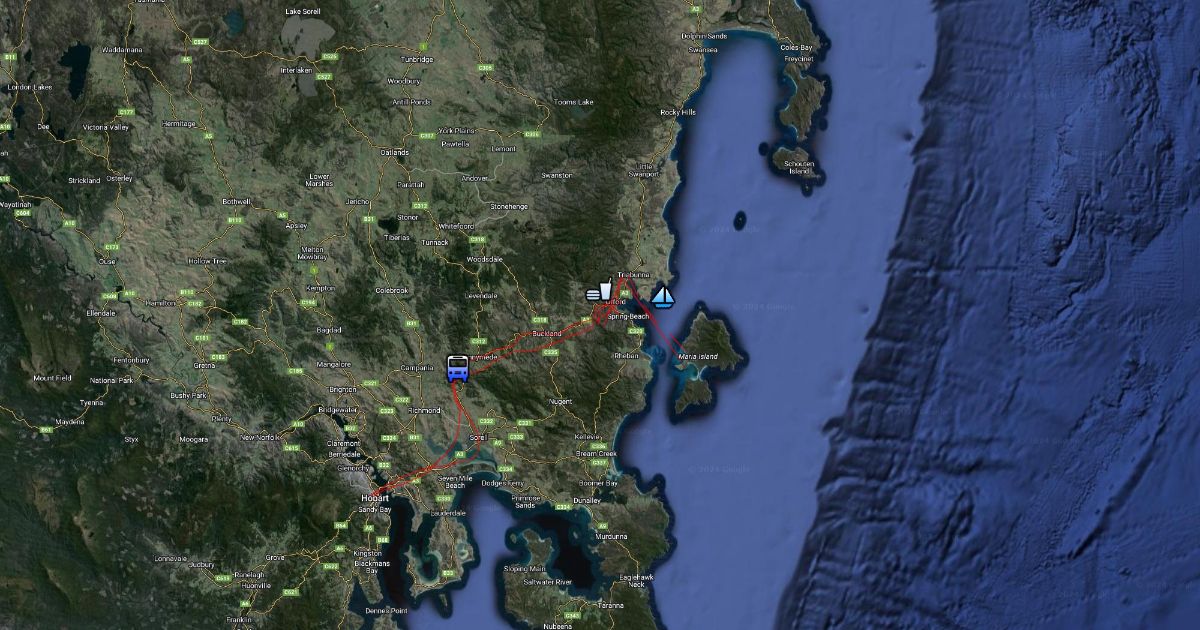The width and height of the screenshot is (1200, 630).
Task: Click the Hobart city label
Action: click(x=376, y=497)
